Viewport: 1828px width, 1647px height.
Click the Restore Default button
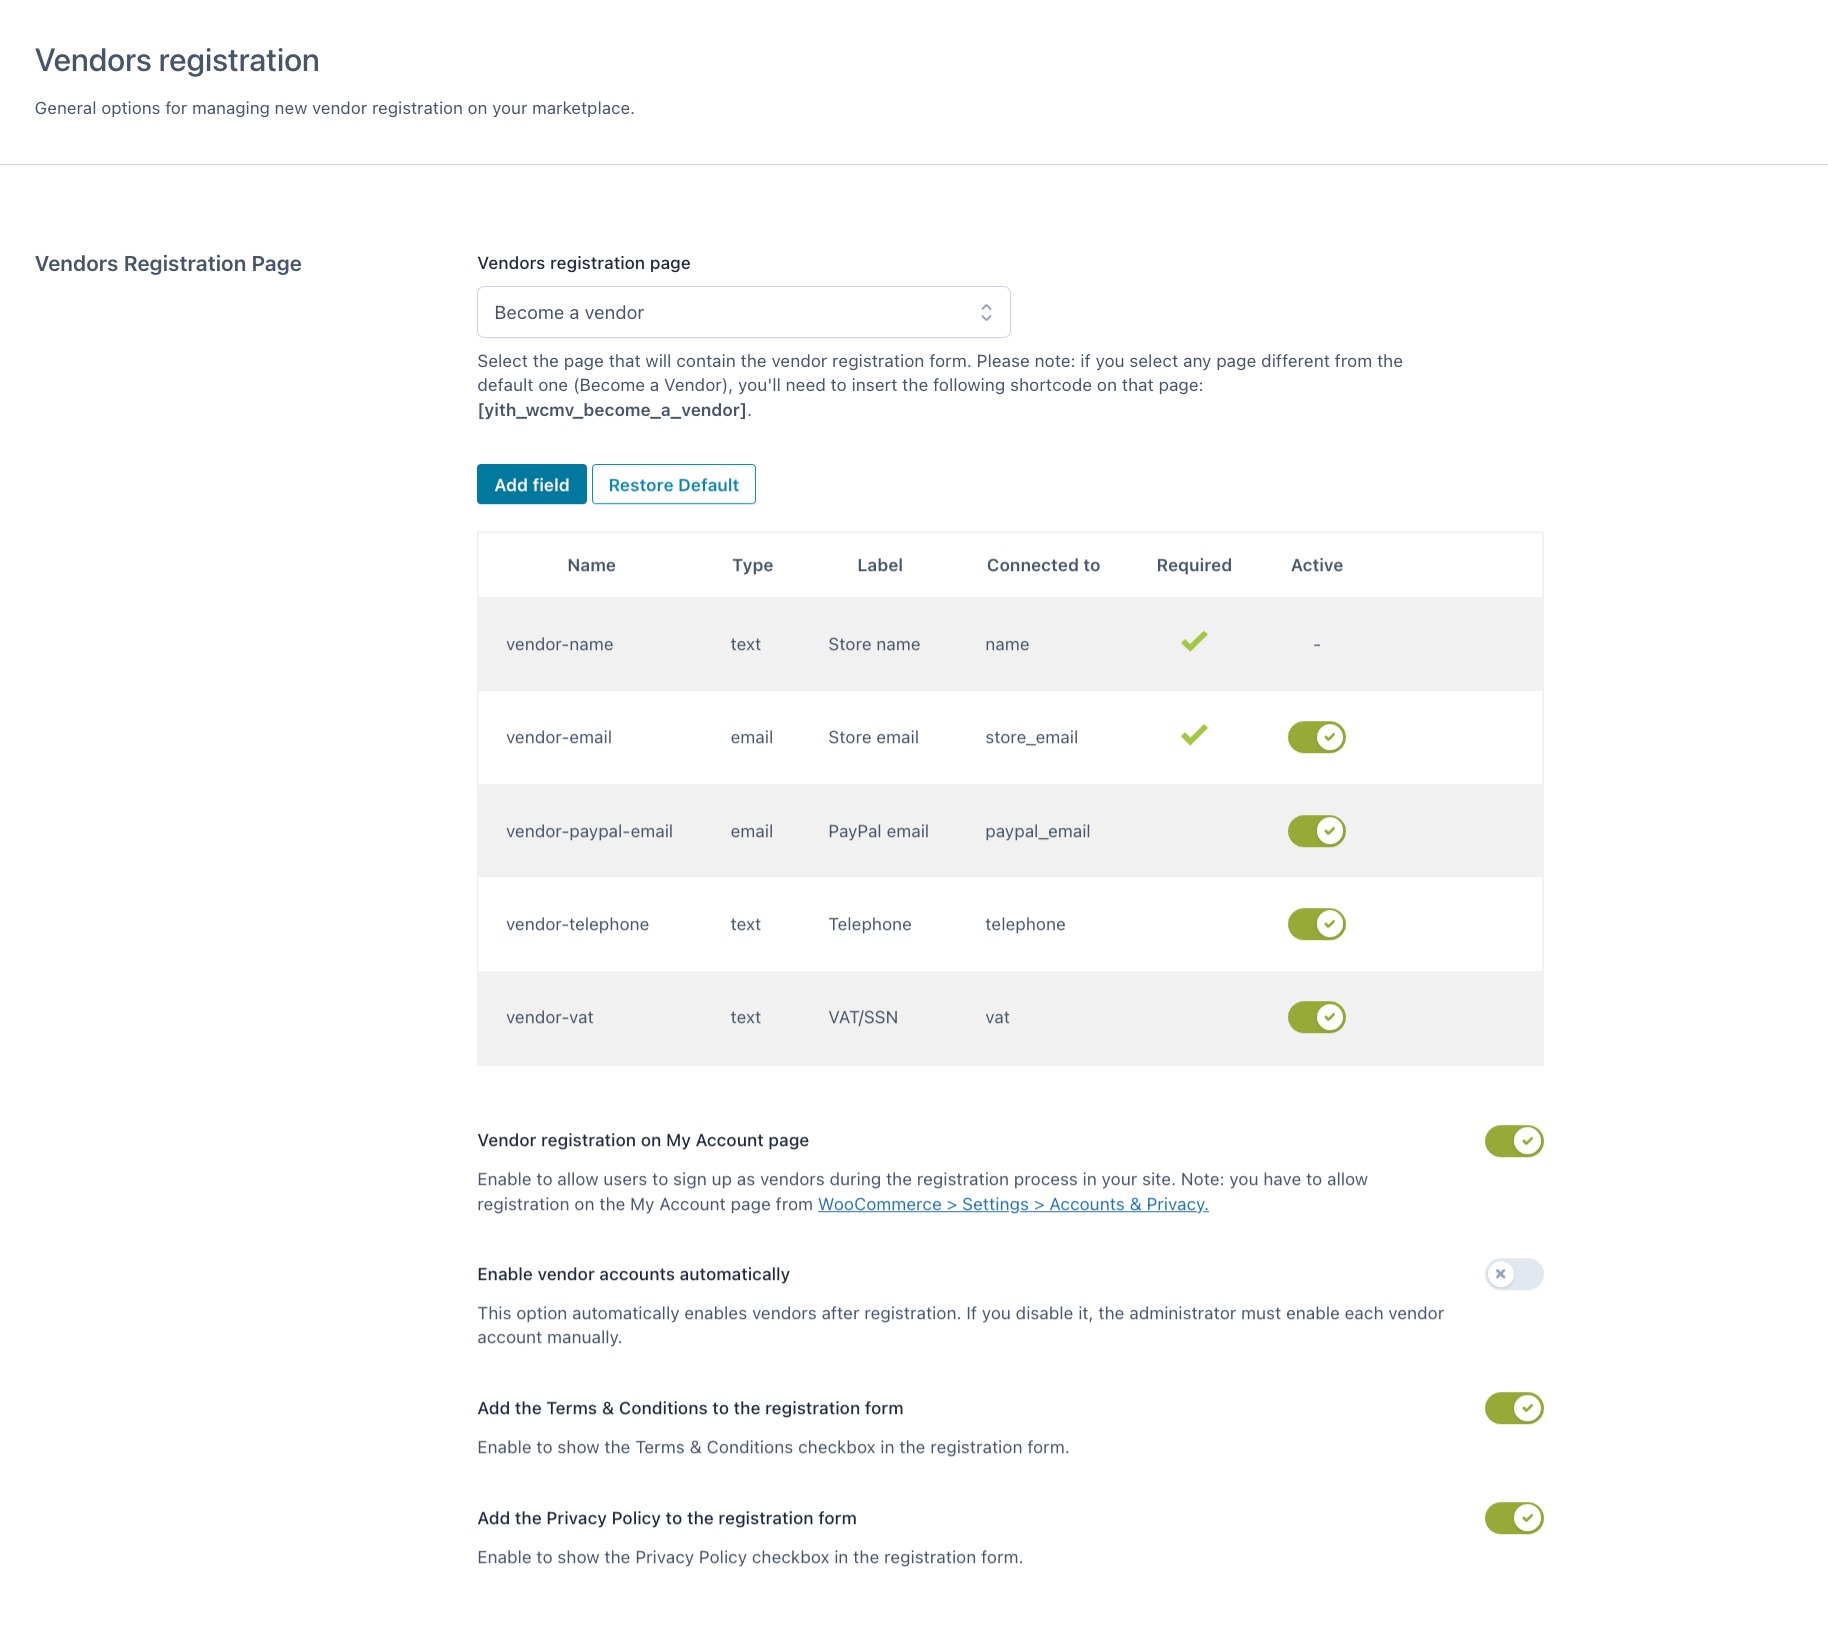click(673, 485)
